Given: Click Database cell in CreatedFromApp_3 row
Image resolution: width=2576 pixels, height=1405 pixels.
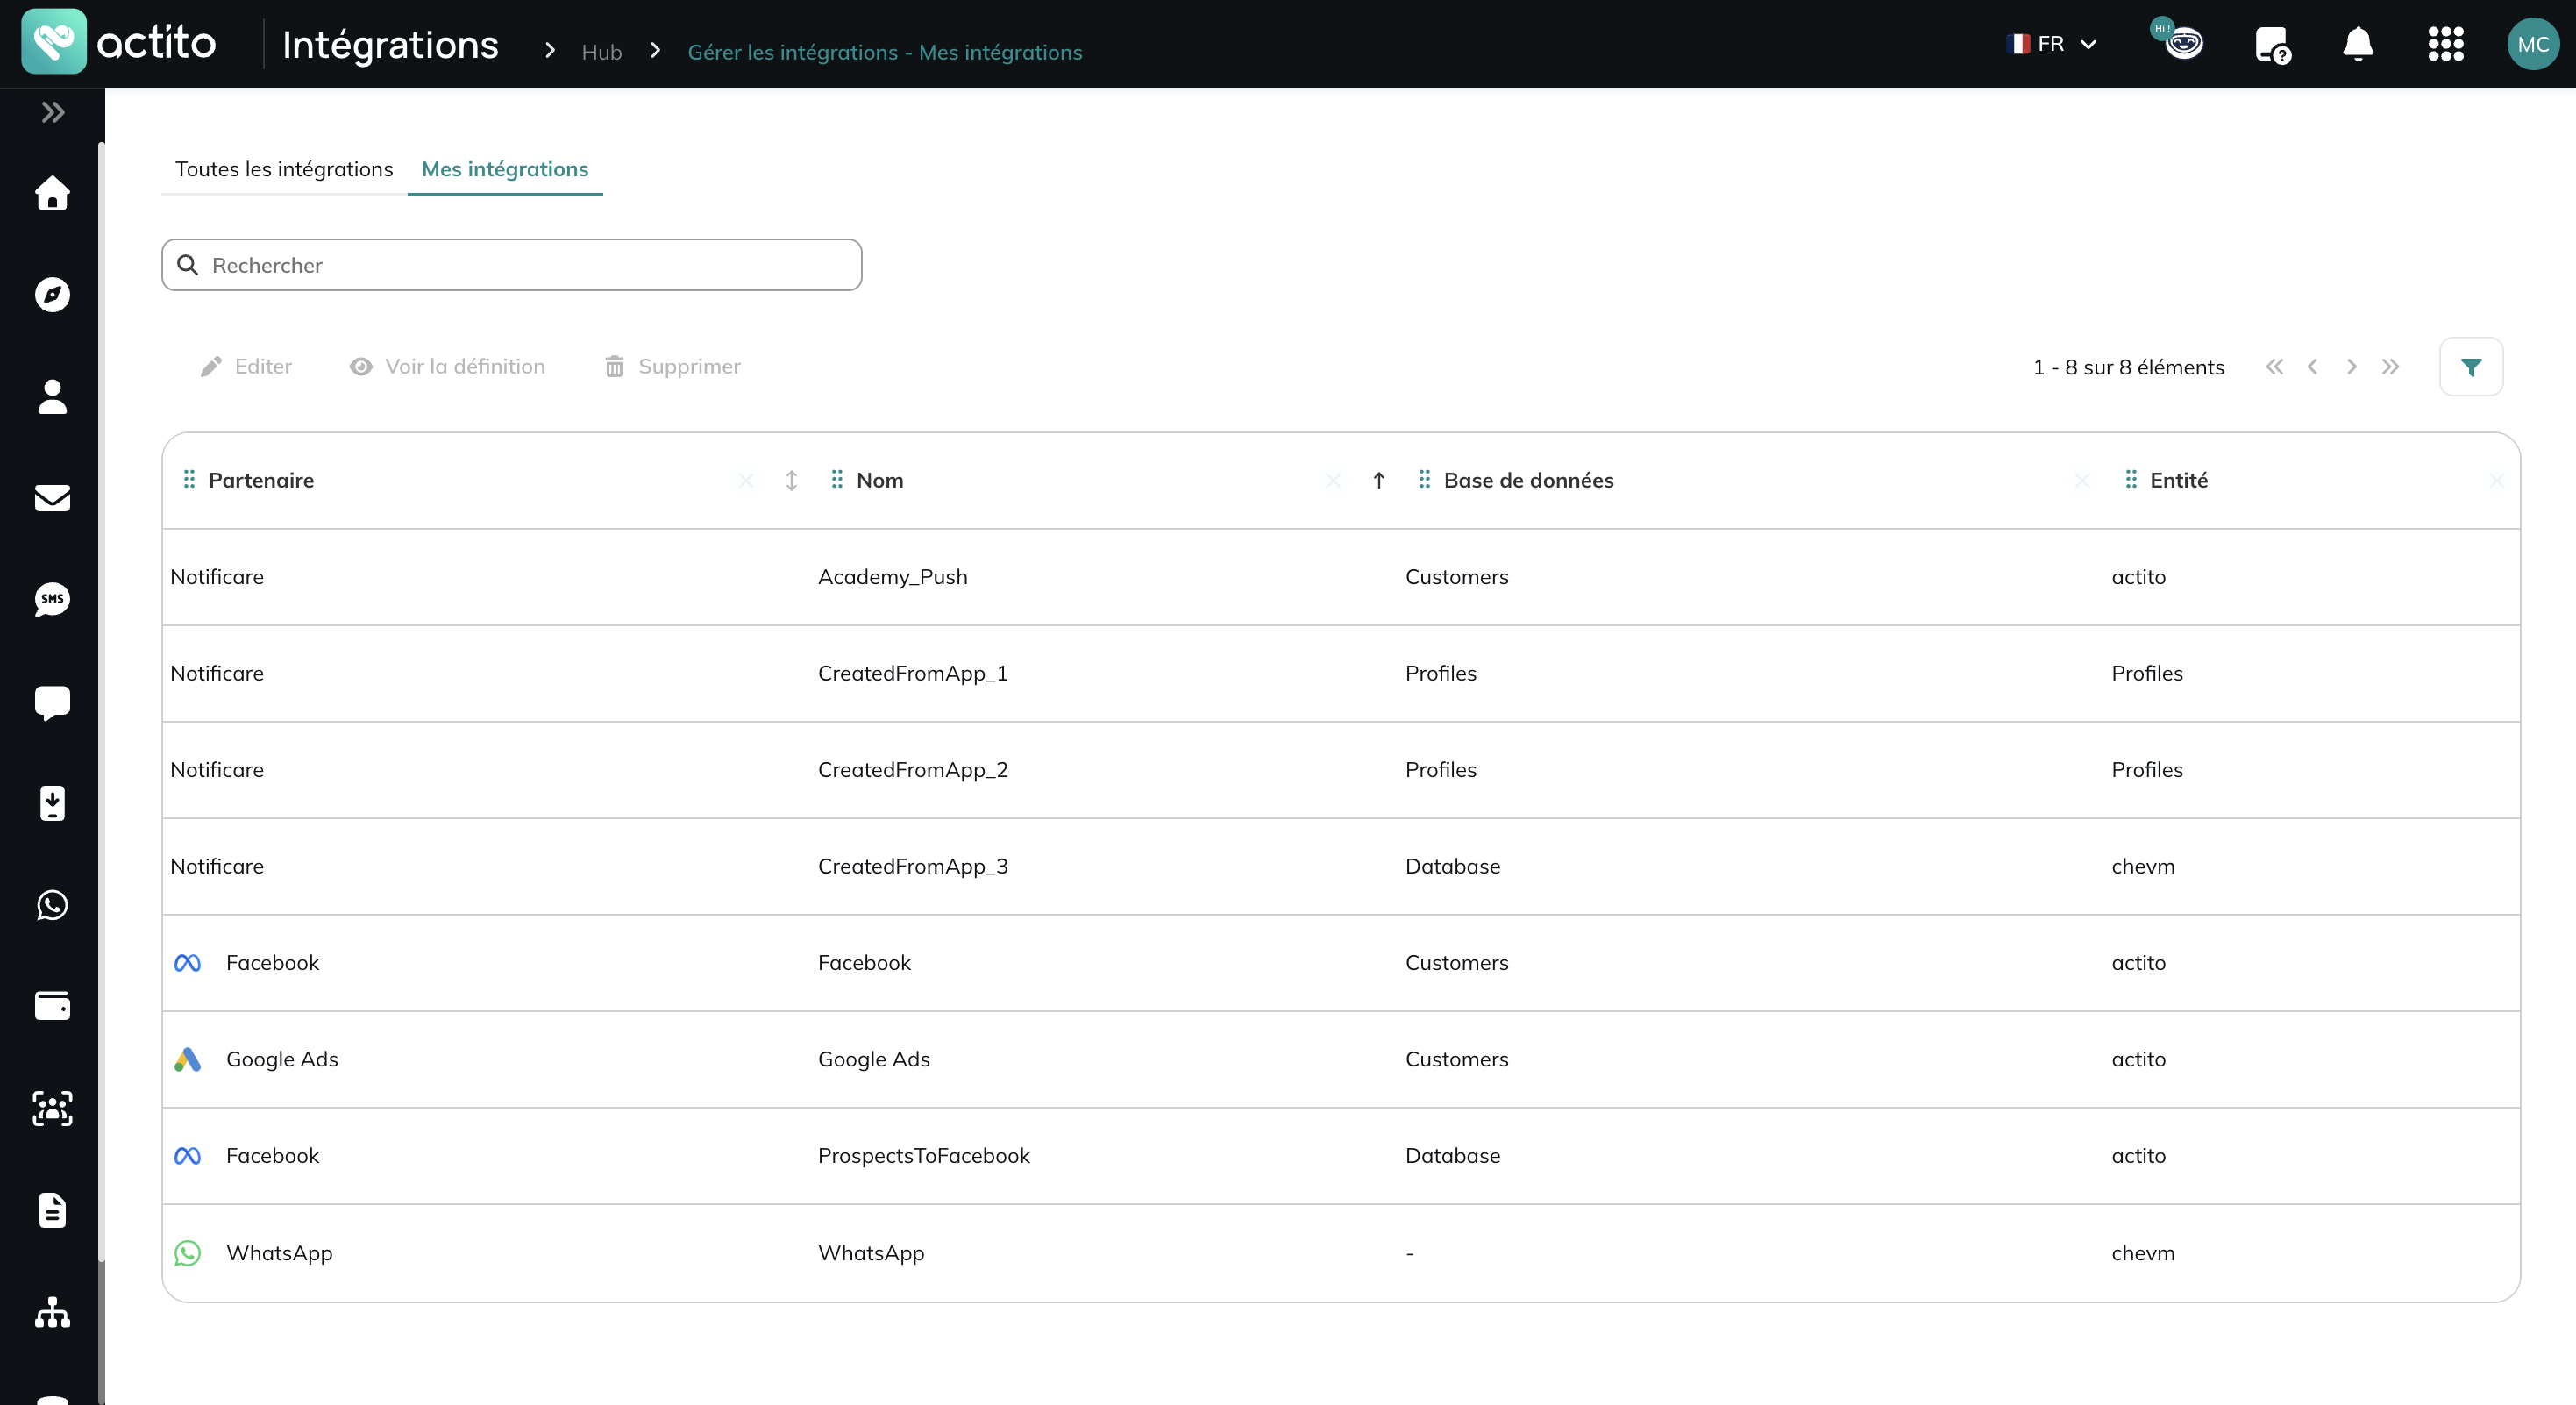Looking at the screenshot, I should pos(1452,867).
